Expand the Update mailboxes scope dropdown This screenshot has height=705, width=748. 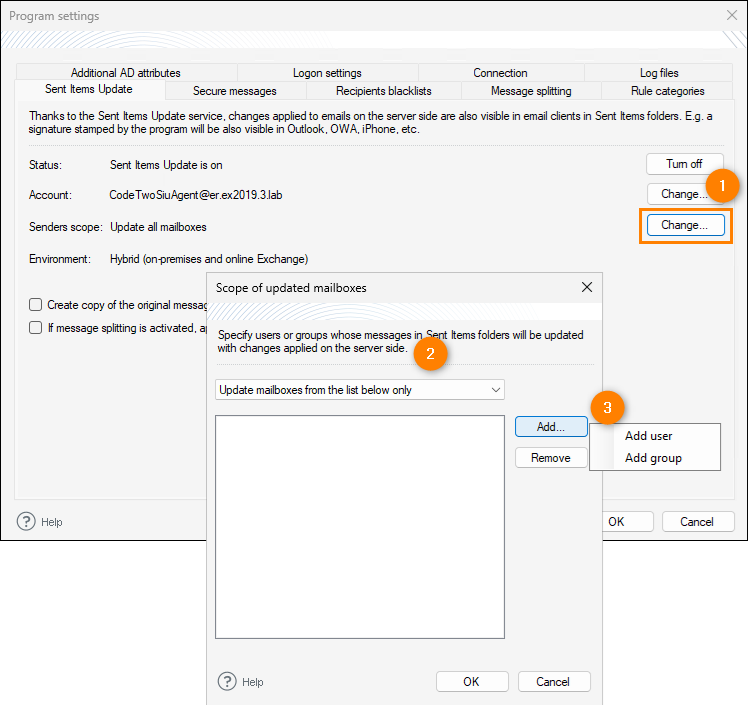[360, 390]
